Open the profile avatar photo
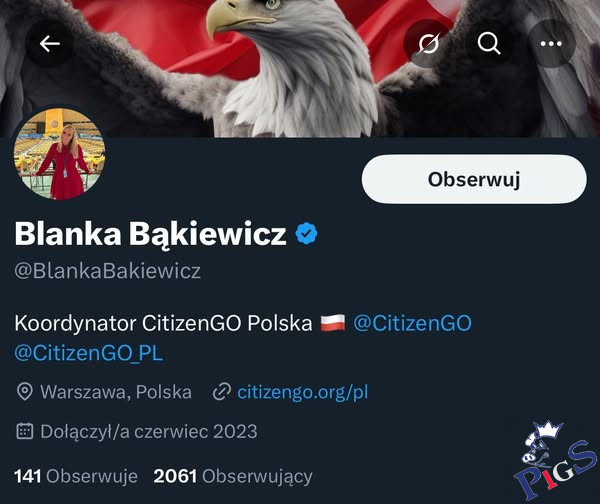The height and width of the screenshot is (504, 600). 59,154
